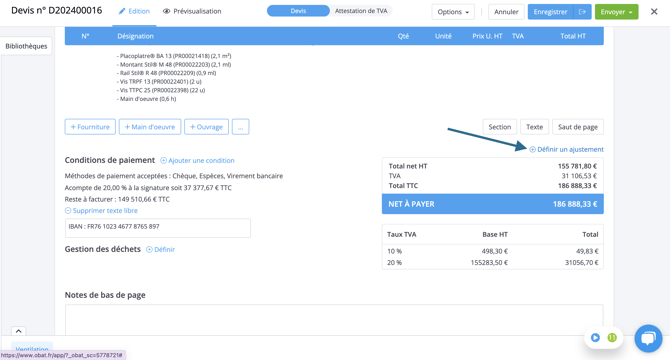Close the quote editor with the X

click(x=654, y=12)
